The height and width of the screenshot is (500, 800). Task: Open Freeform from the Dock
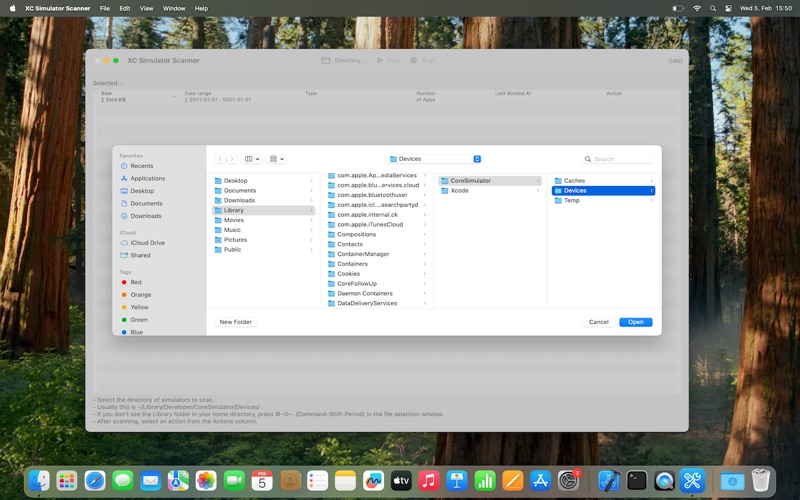[x=373, y=481]
